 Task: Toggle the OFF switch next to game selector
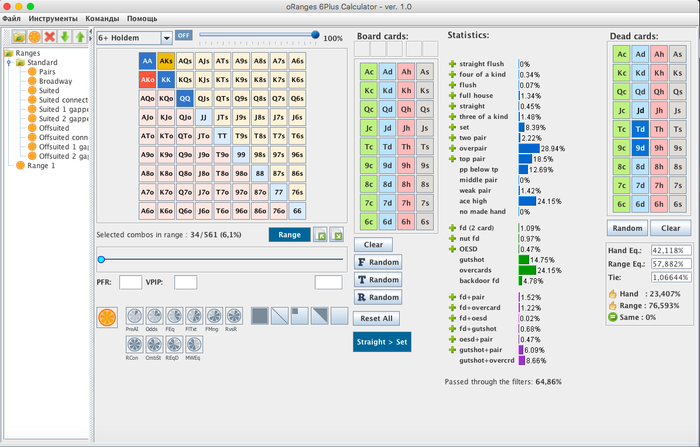point(183,35)
